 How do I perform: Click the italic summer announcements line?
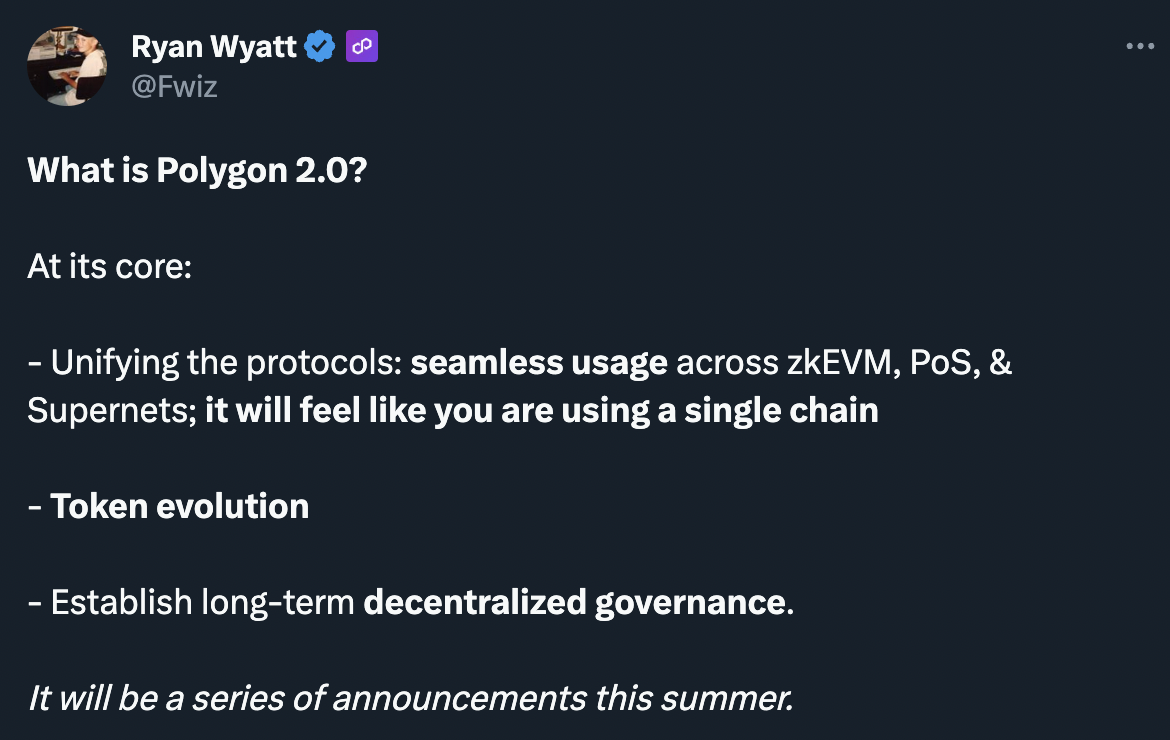[407, 698]
